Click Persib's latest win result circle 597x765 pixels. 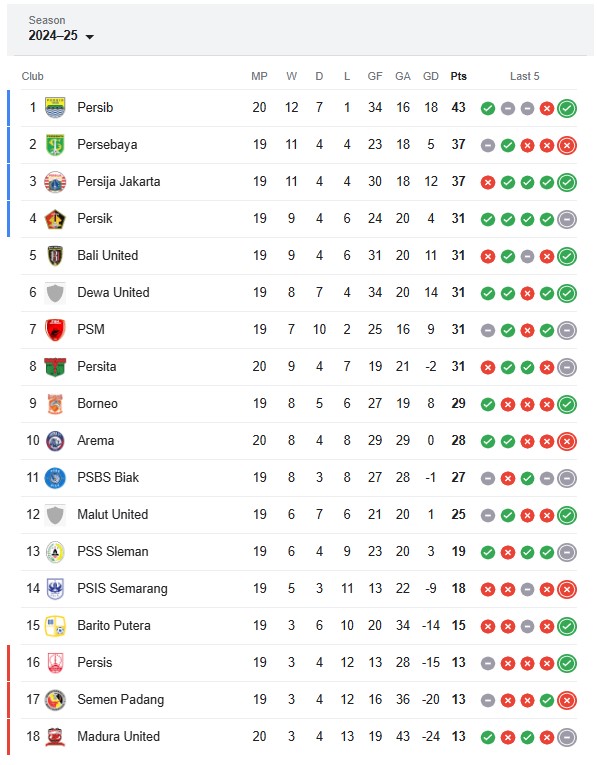pos(567,108)
